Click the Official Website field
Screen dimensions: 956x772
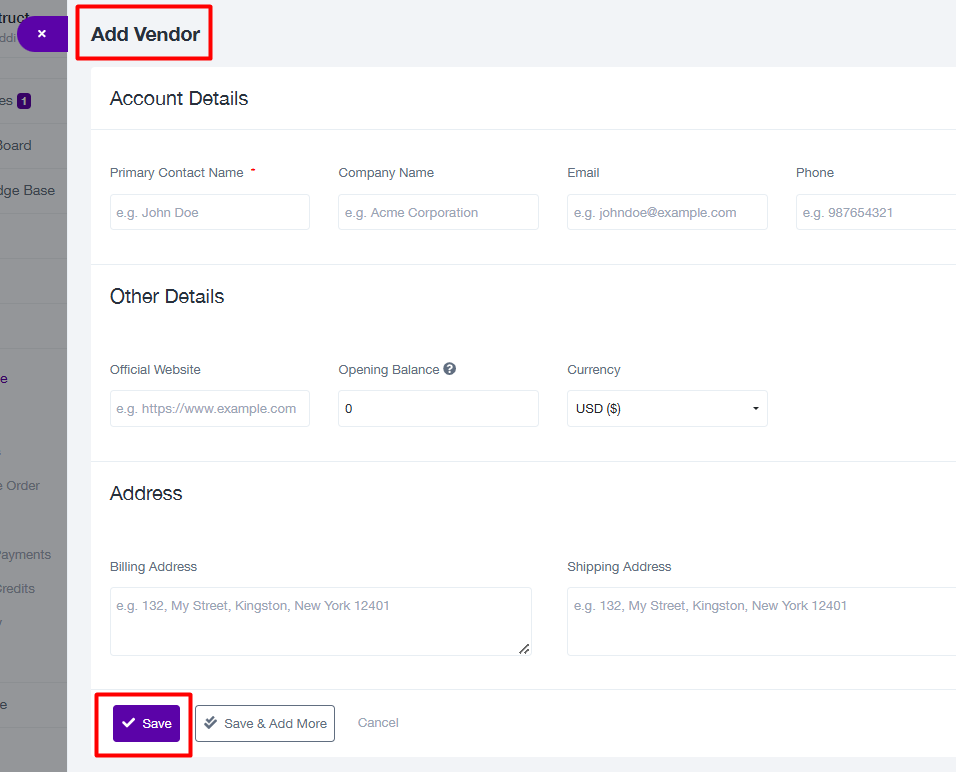coord(210,409)
